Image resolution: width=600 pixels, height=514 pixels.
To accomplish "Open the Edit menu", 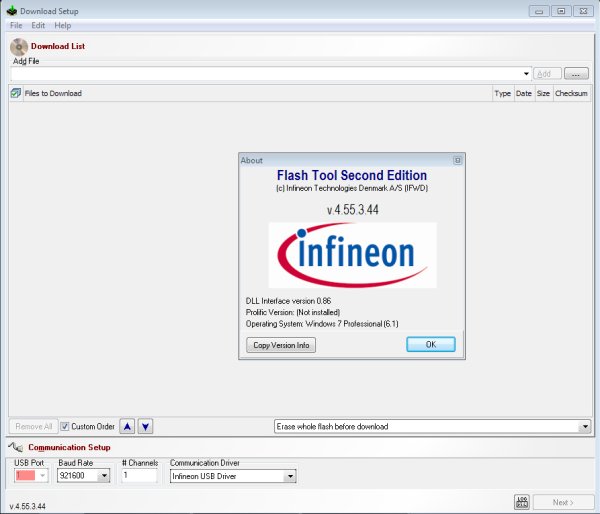I will [38, 25].
